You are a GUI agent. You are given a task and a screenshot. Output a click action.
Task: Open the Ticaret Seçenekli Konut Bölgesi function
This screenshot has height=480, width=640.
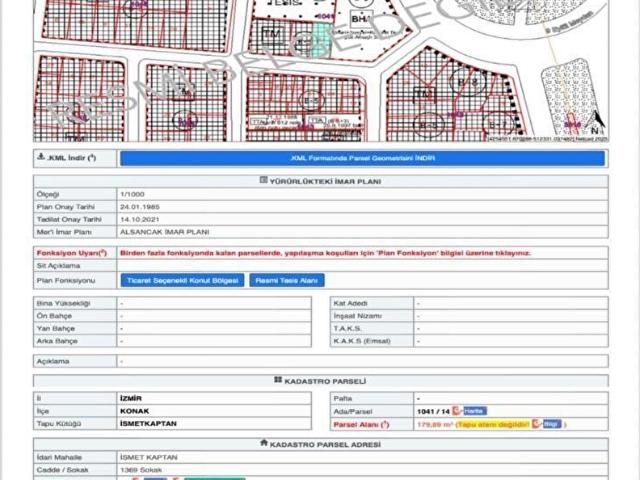pos(182,280)
